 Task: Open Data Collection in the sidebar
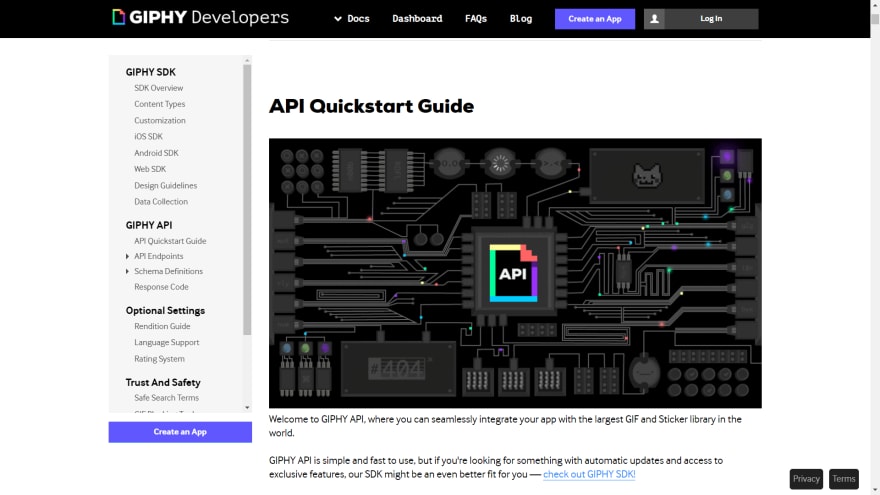tap(161, 202)
